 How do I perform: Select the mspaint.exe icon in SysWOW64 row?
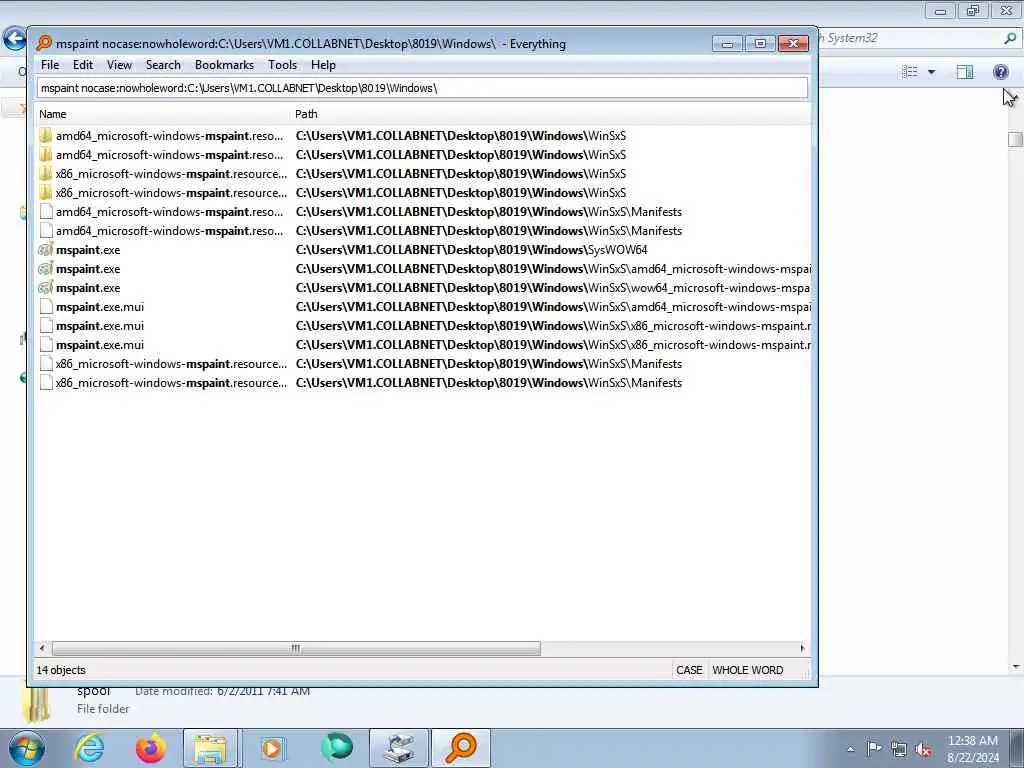[x=46, y=249]
